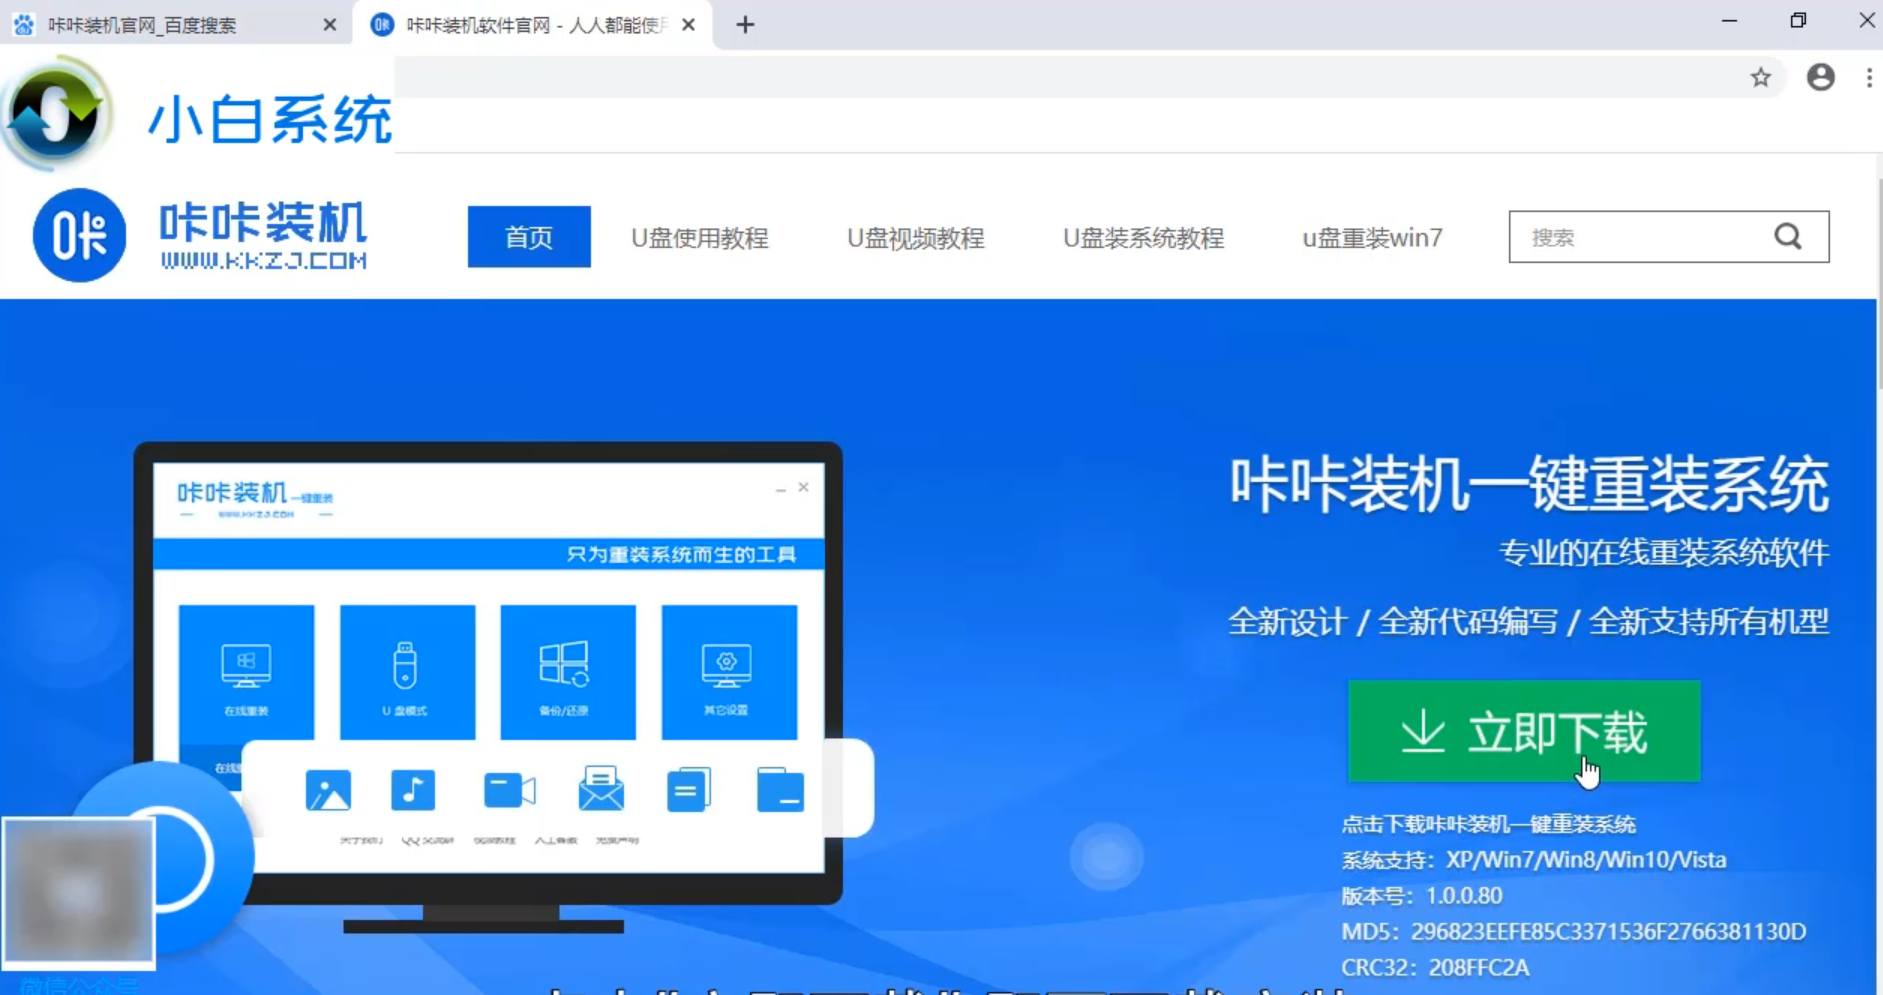Click the 在线重装 tile in the preview
The height and width of the screenshot is (995, 1883).
246,672
